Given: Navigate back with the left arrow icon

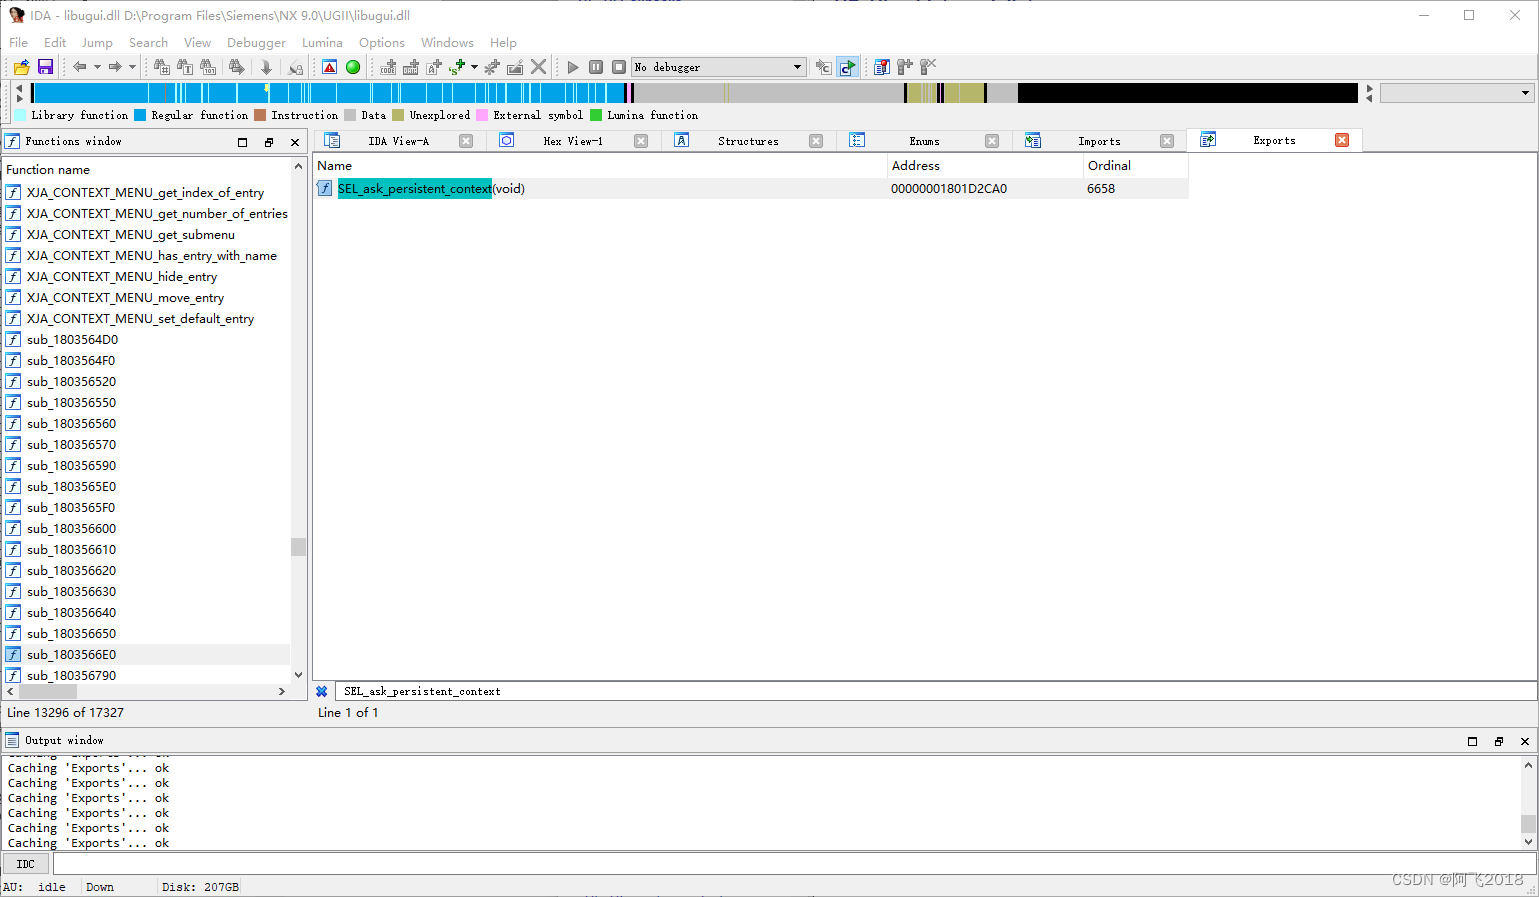Looking at the screenshot, I should pyautogui.click(x=79, y=66).
